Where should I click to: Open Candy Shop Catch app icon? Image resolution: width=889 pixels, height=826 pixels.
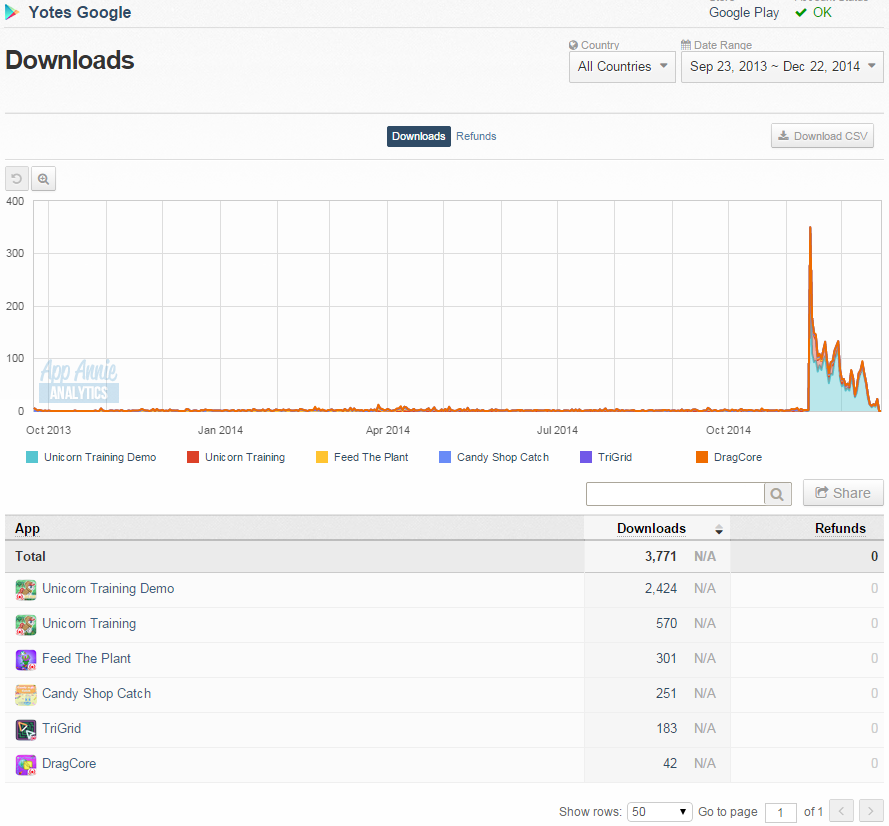pos(26,694)
